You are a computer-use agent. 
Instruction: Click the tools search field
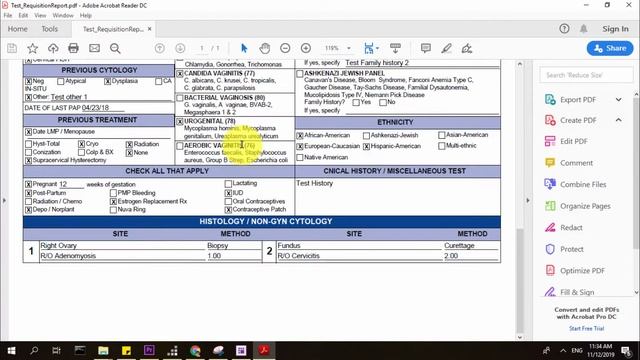[586, 75]
